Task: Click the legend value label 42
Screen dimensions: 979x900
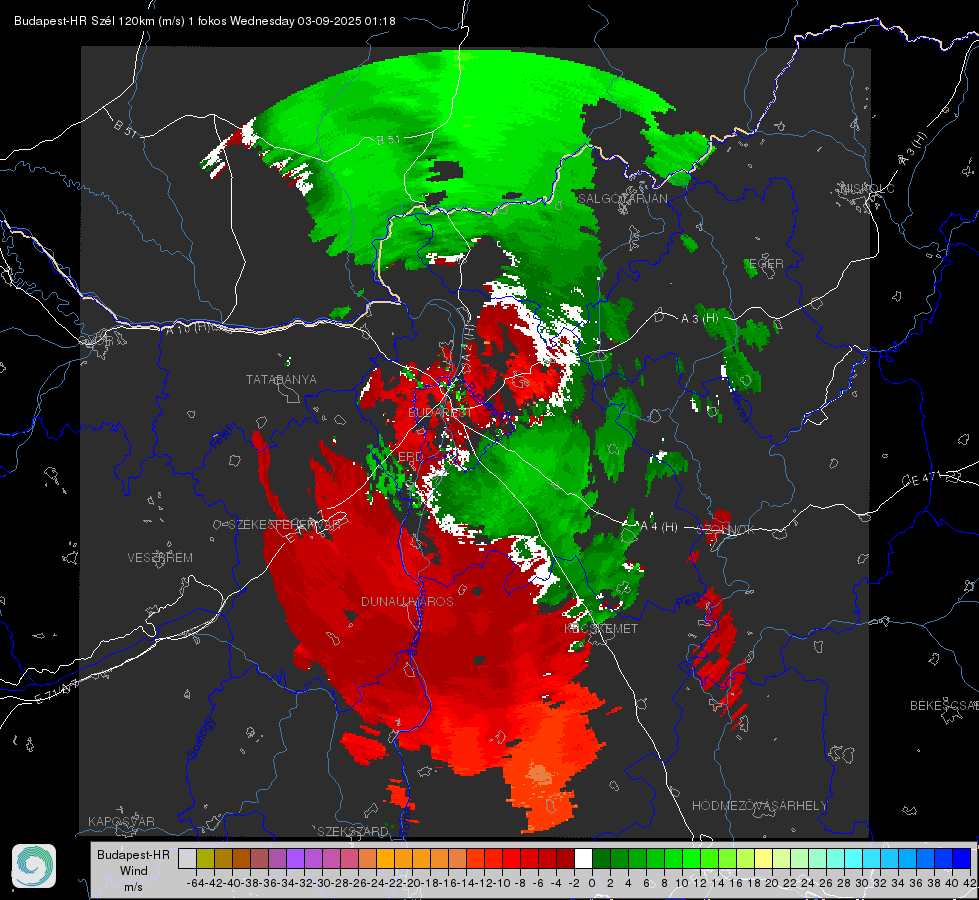Action: coord(970,883)
